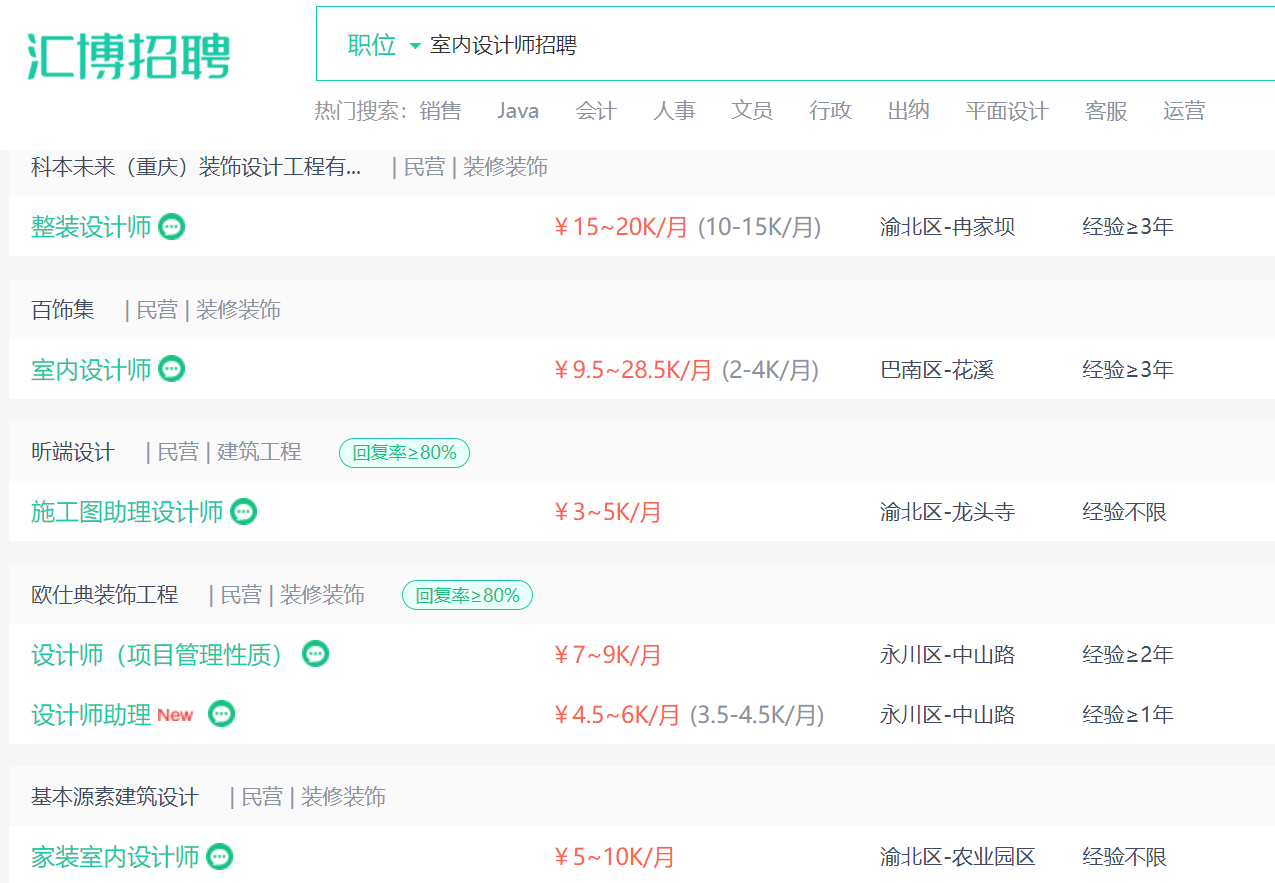Select hot search term Java

tap(518, 111)
